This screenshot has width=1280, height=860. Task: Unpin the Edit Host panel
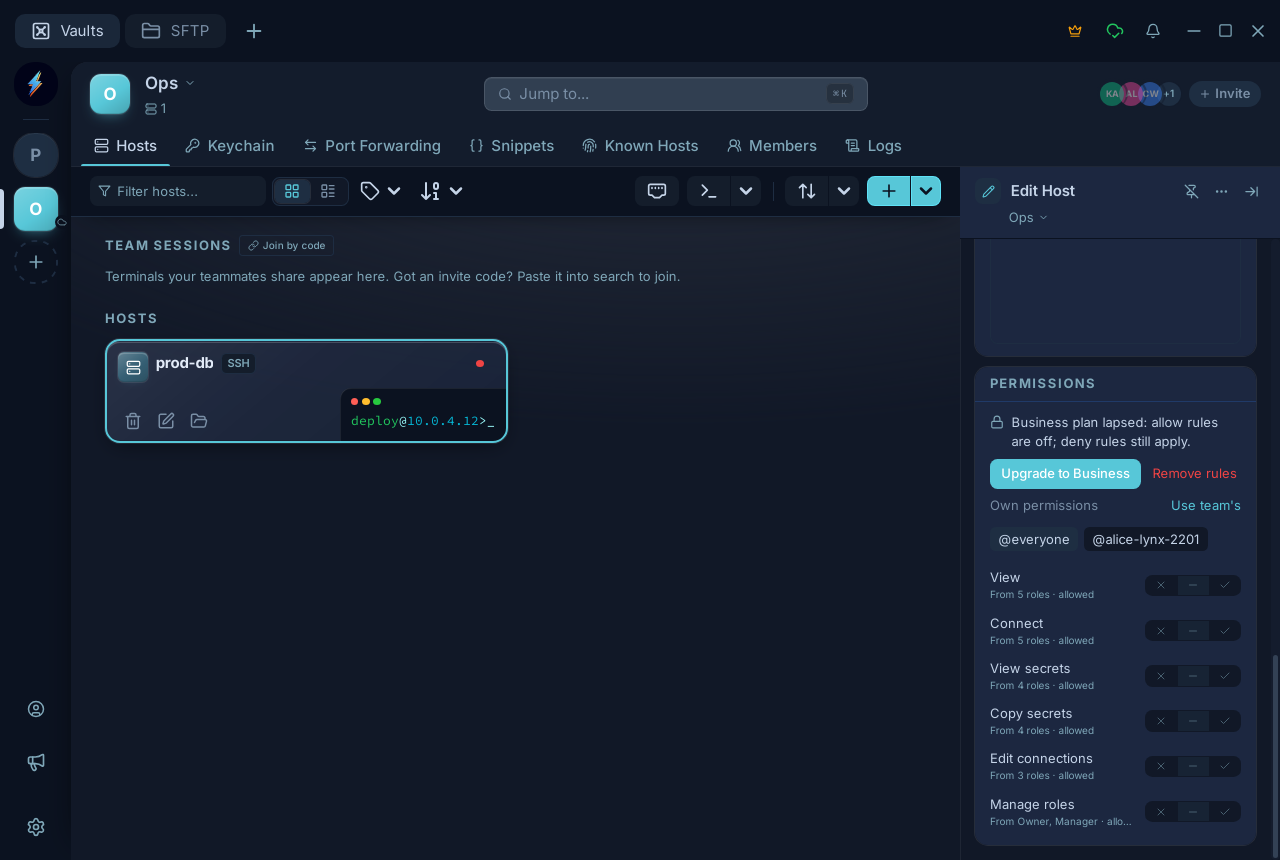point(1191,191)
